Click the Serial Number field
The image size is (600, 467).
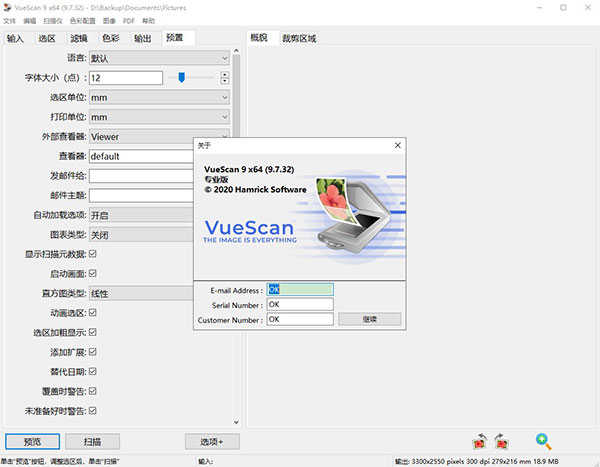pos(300,304)
